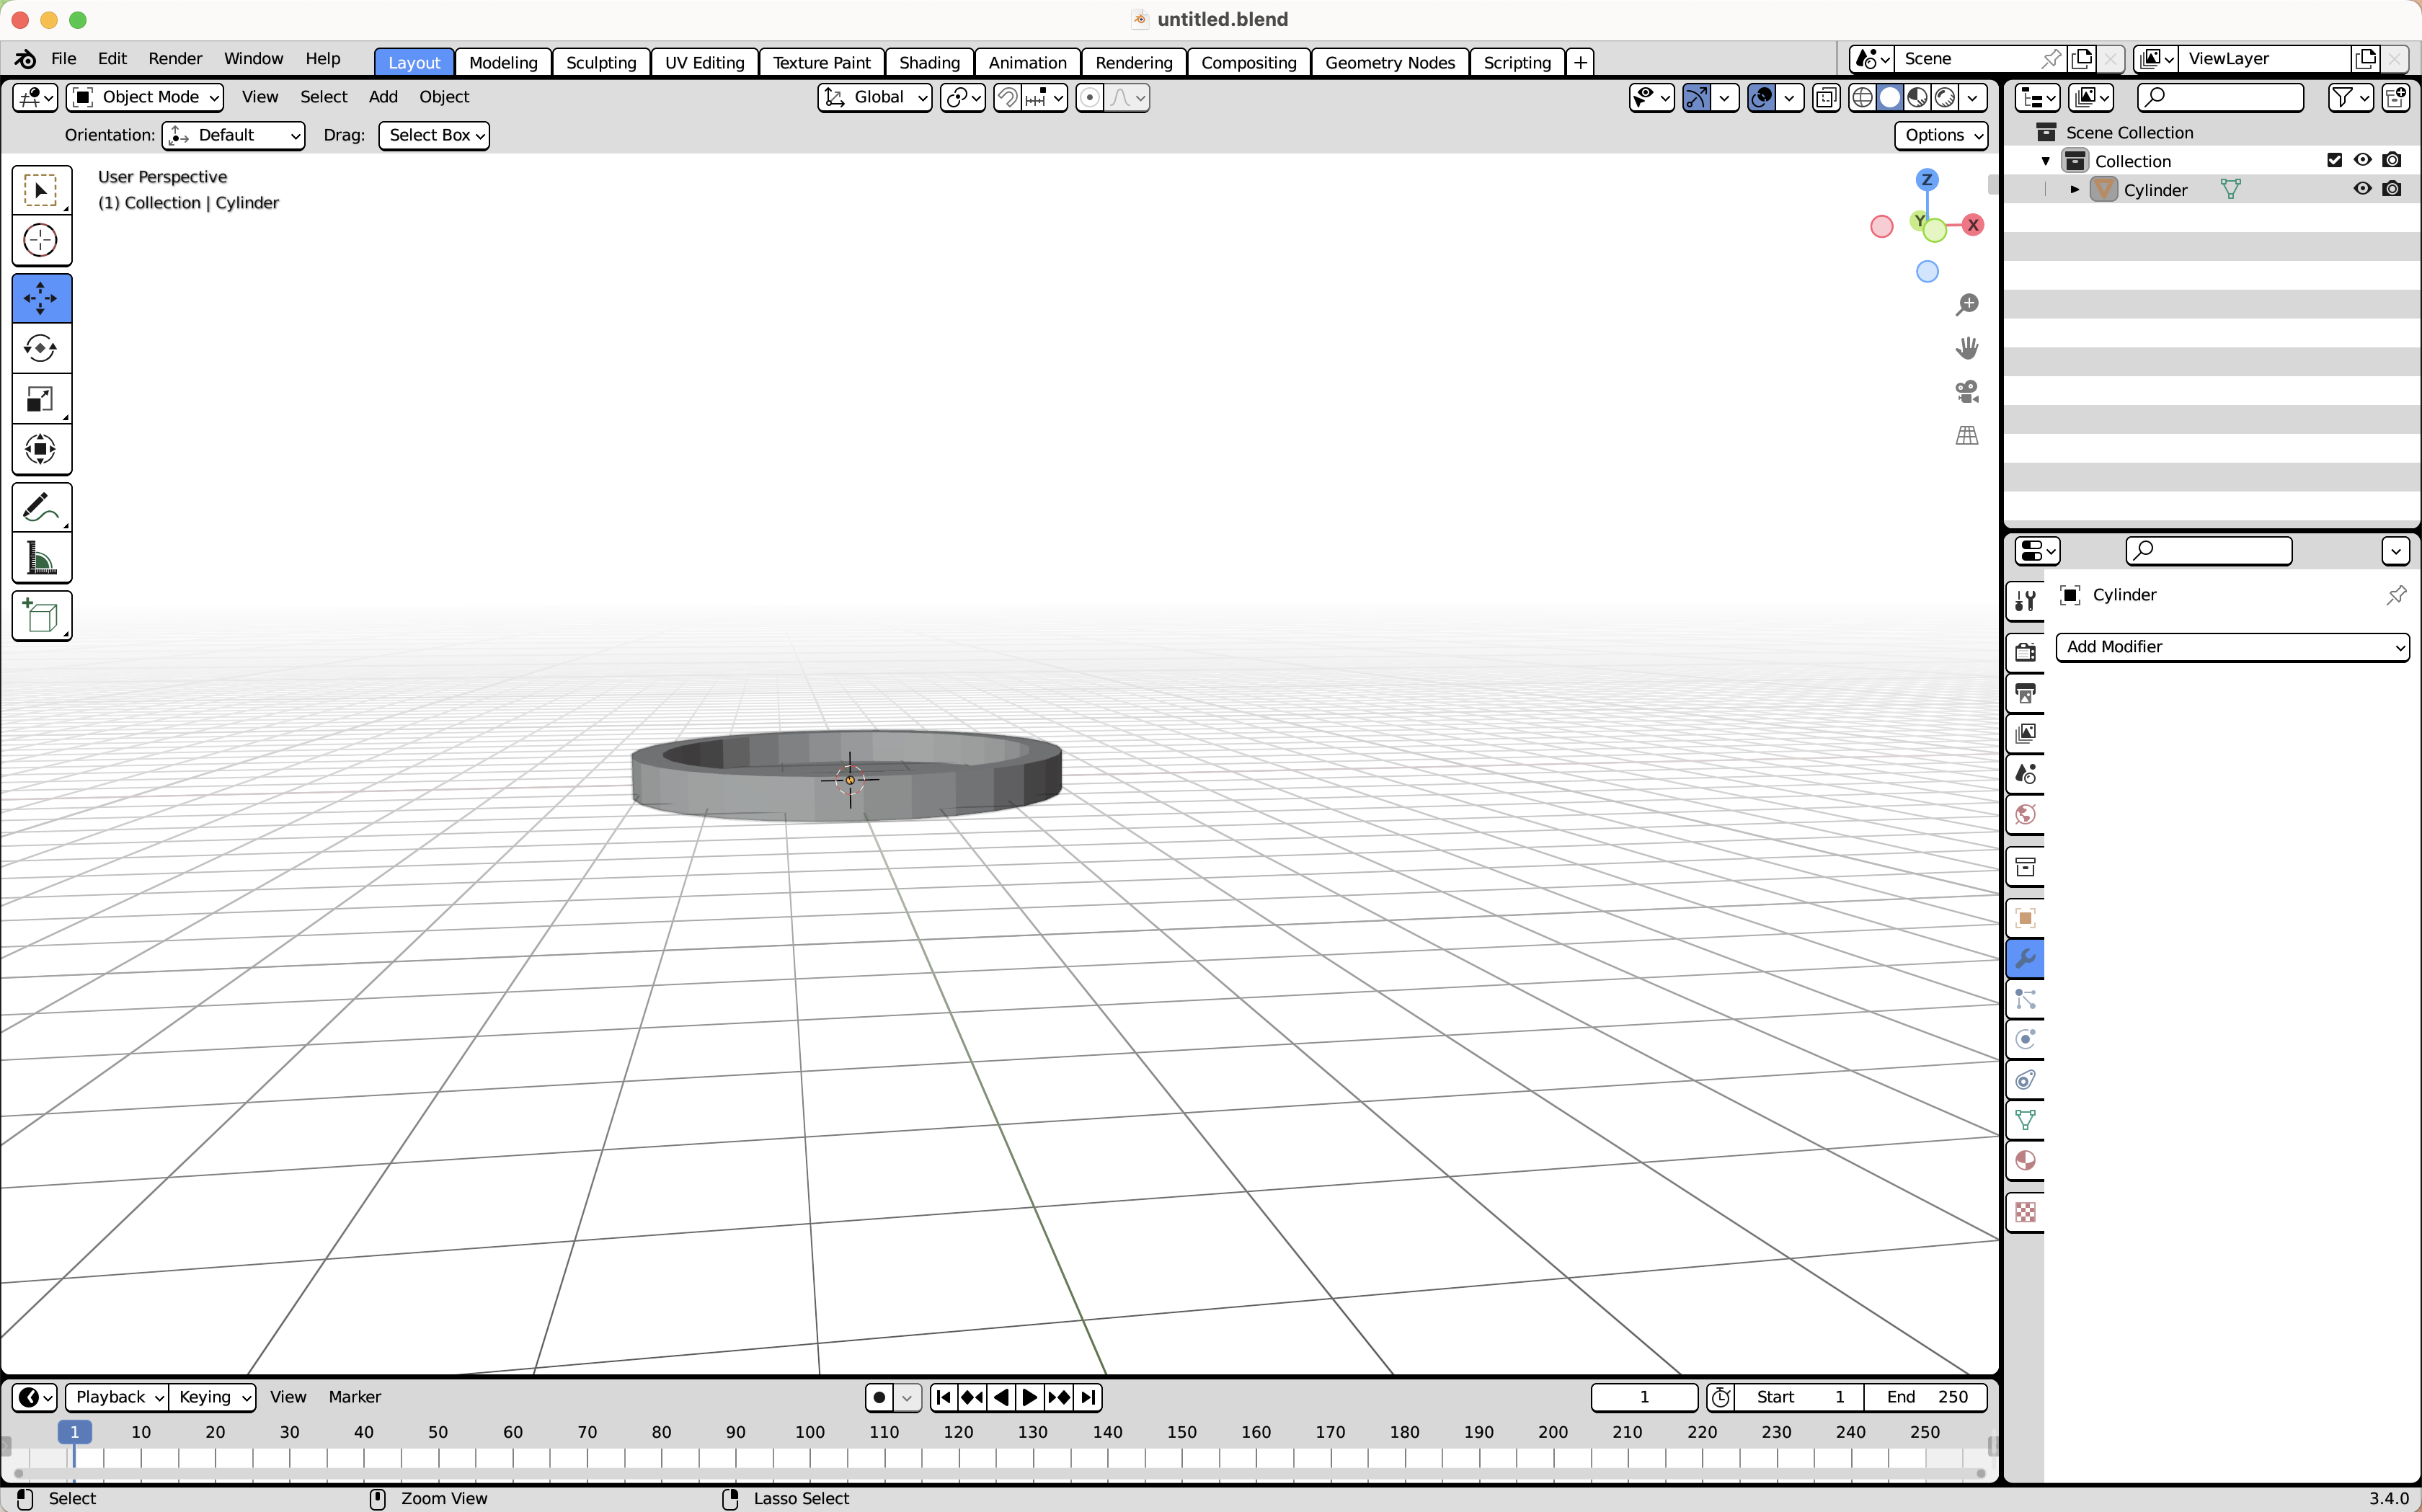Viewport: 2422px width, 1512px height.
Task: Toggle the Collection exclude checkbox
Action: [2334, 159]
